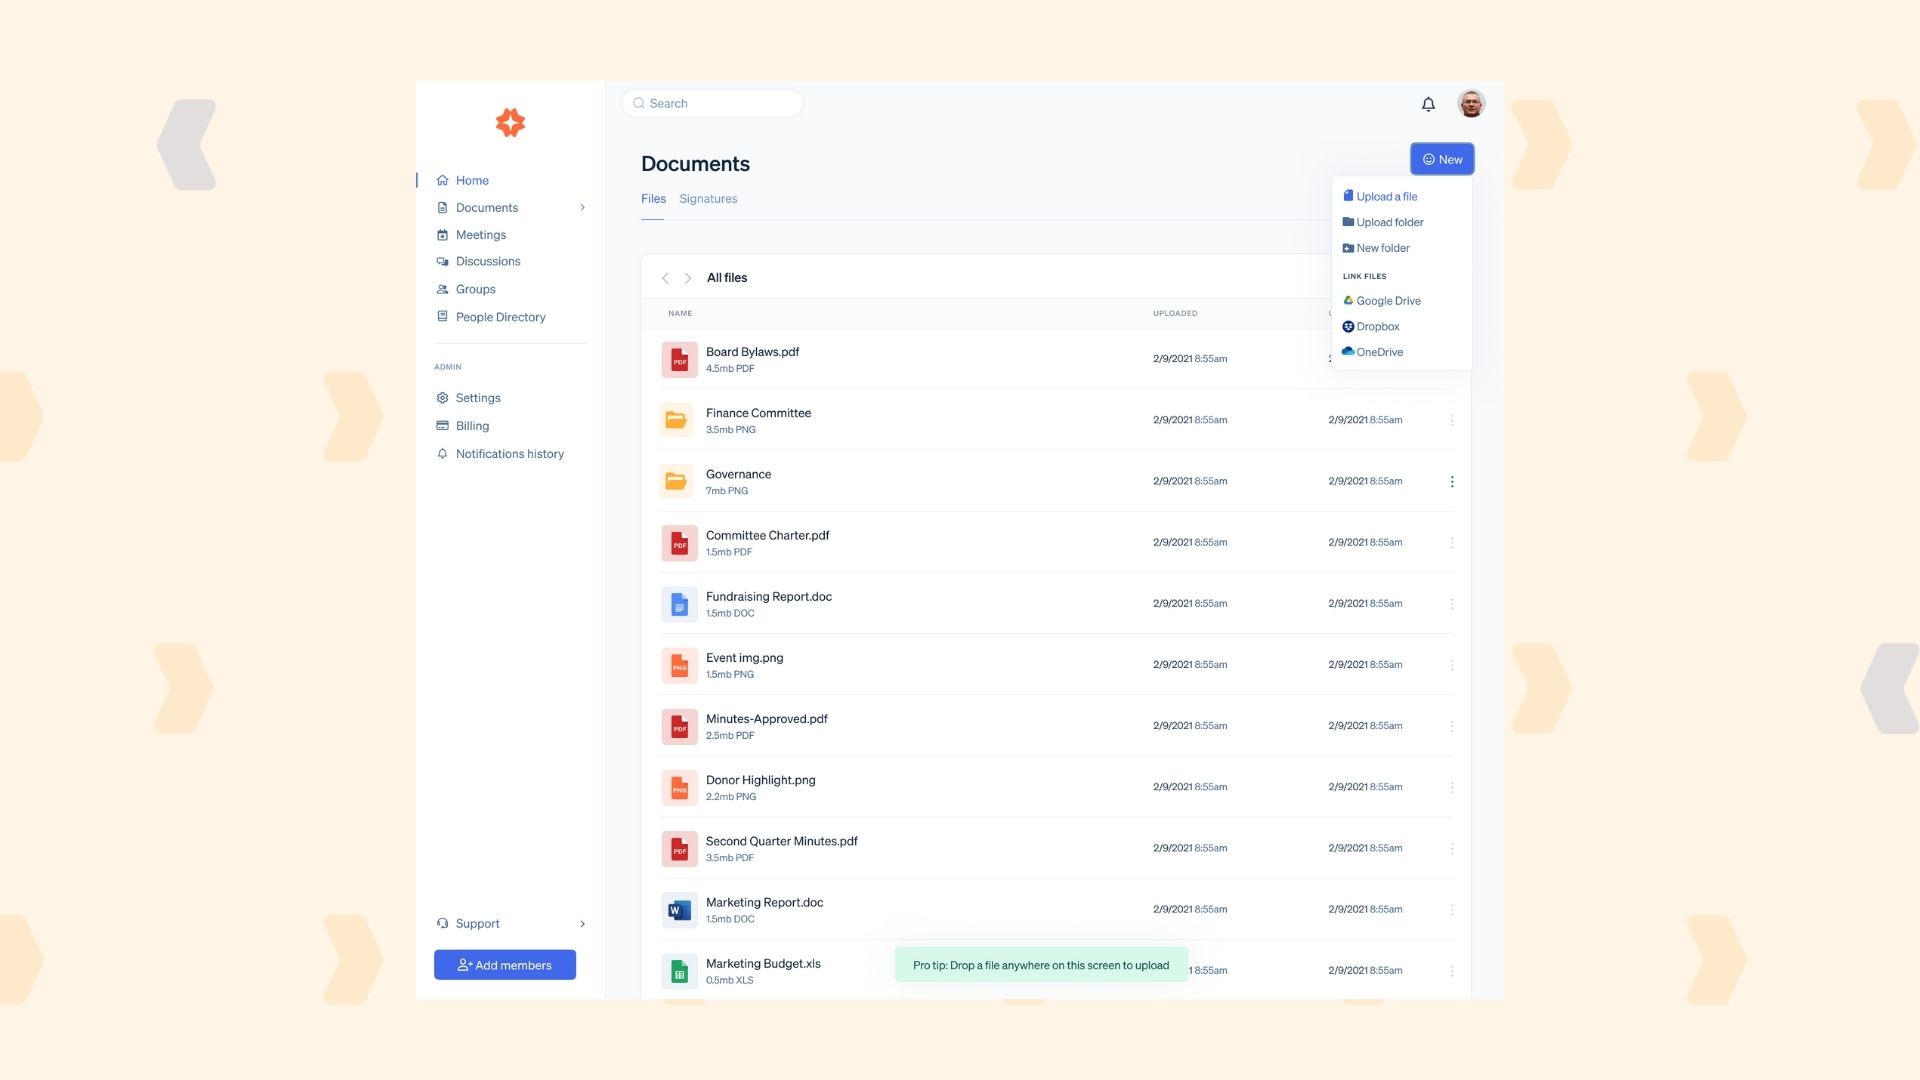
Task: Open options menu for Governance folder
Action: 1452,481
